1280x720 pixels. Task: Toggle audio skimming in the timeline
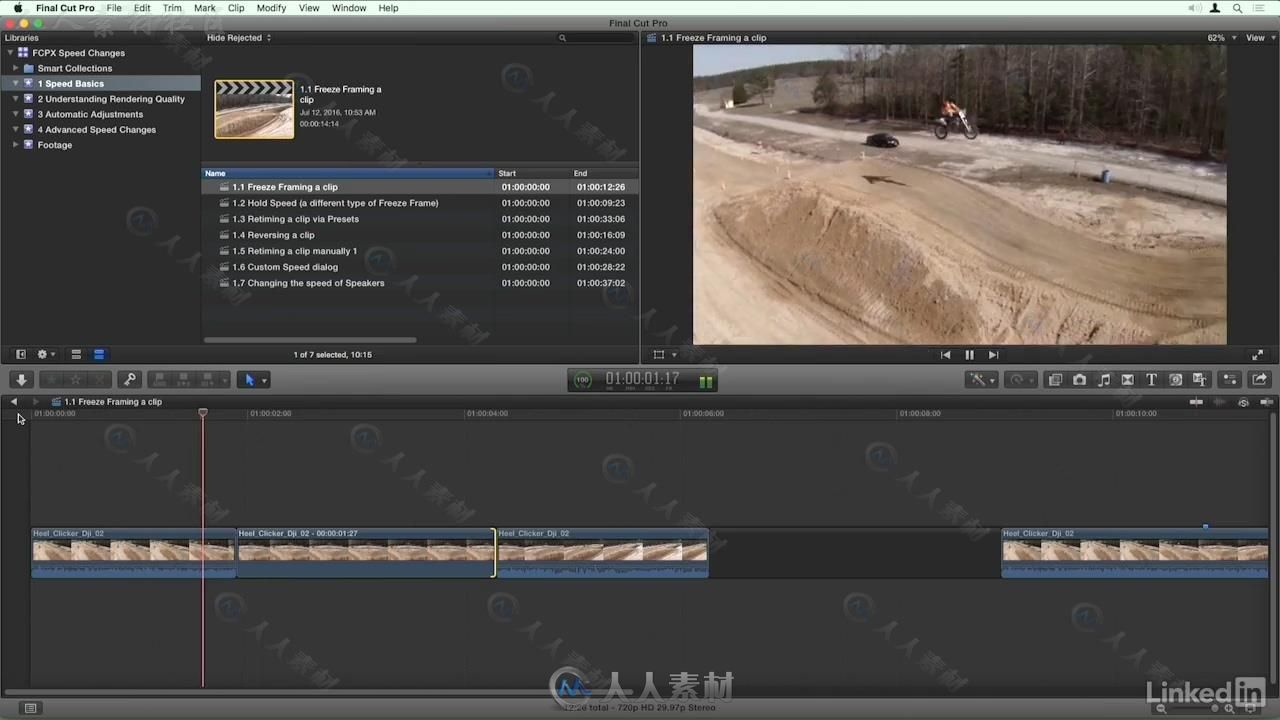[x=1219, y=402]
